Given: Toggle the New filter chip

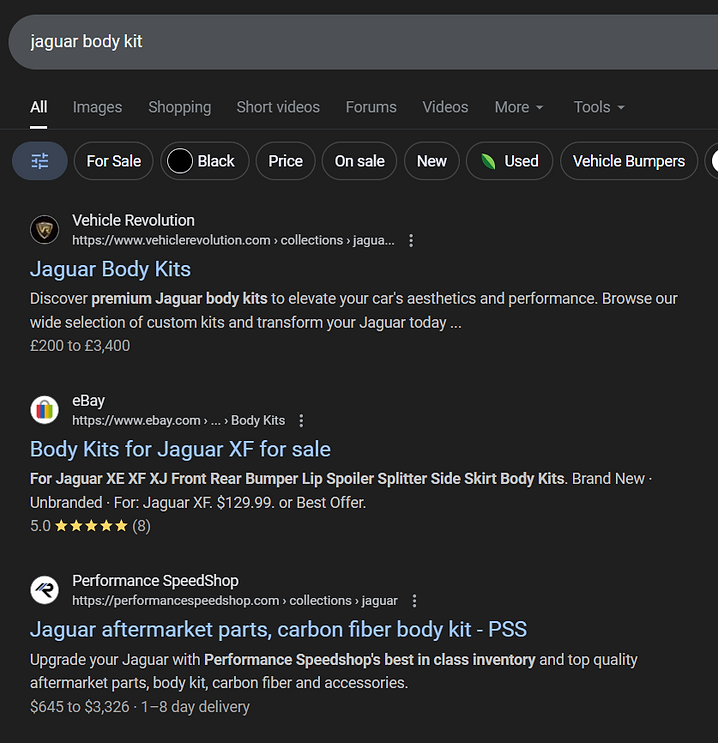Looking at the screenshot, I should pyautogui.click(x=432, y=161).
